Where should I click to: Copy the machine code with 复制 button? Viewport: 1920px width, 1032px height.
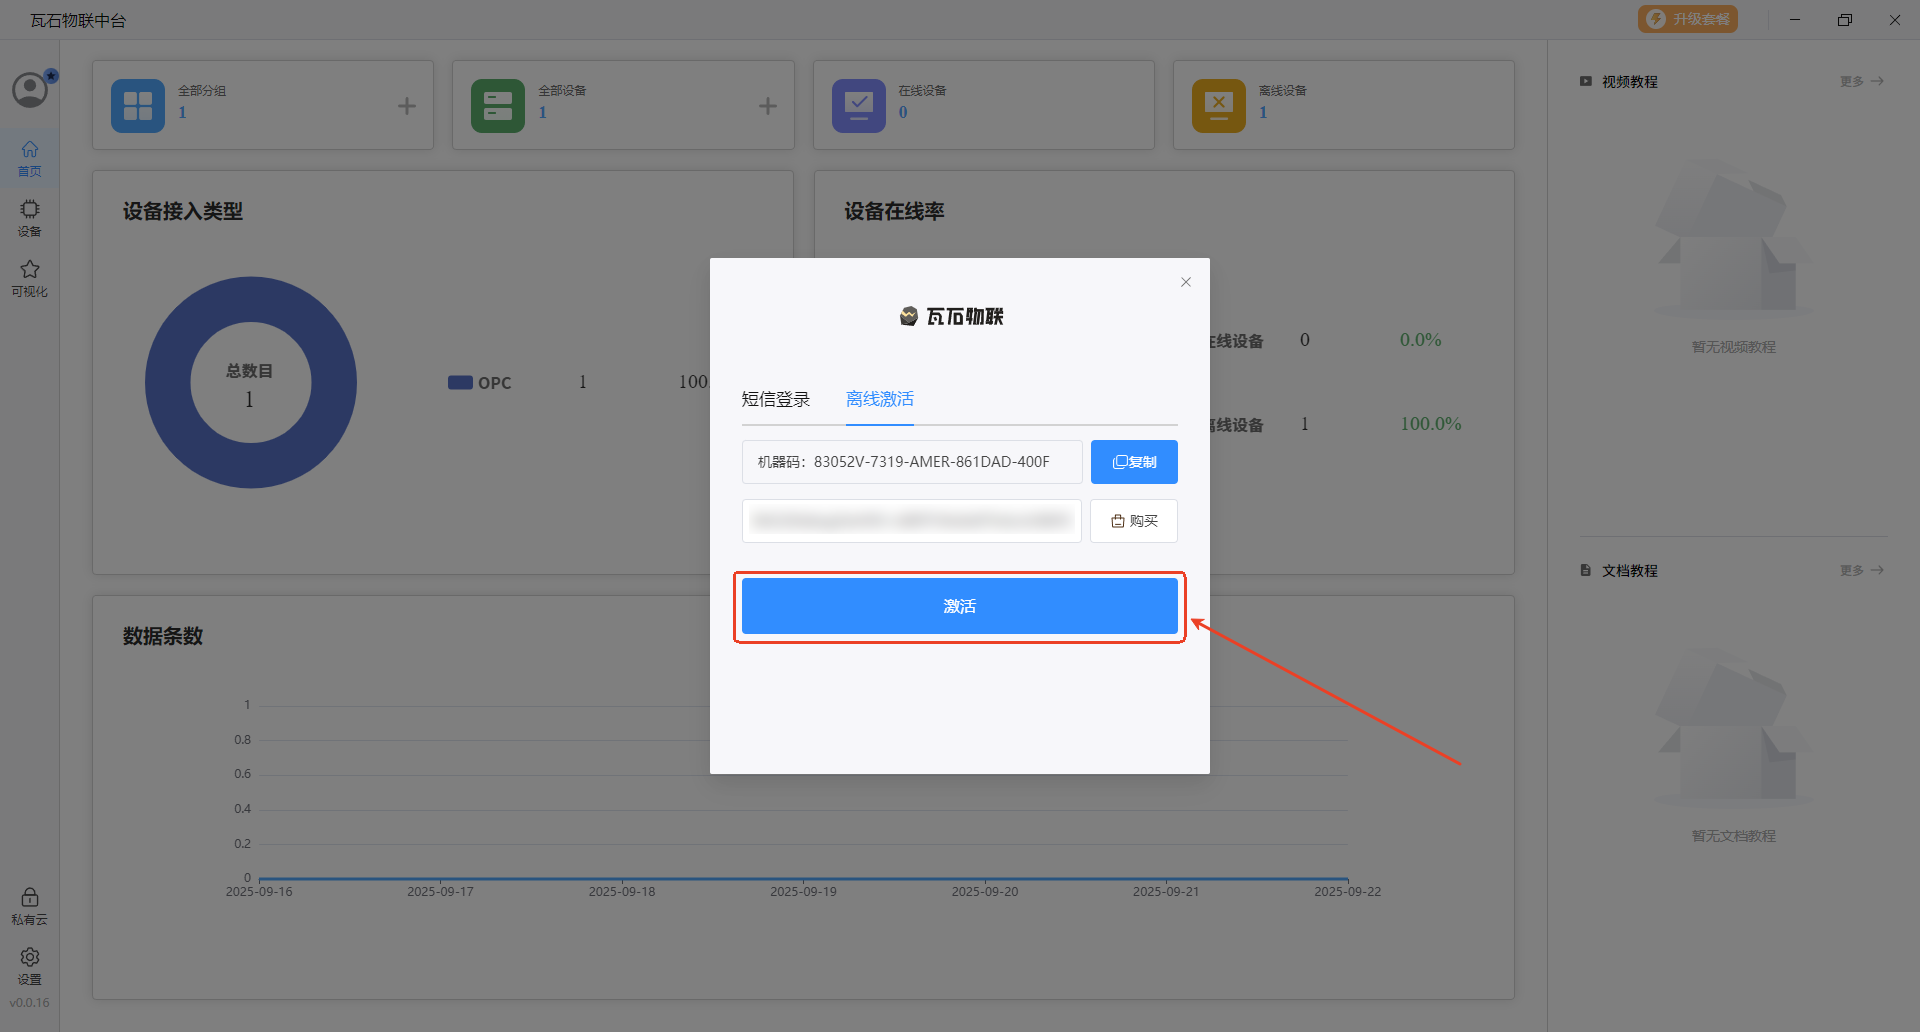click(x=1134, y=462)
